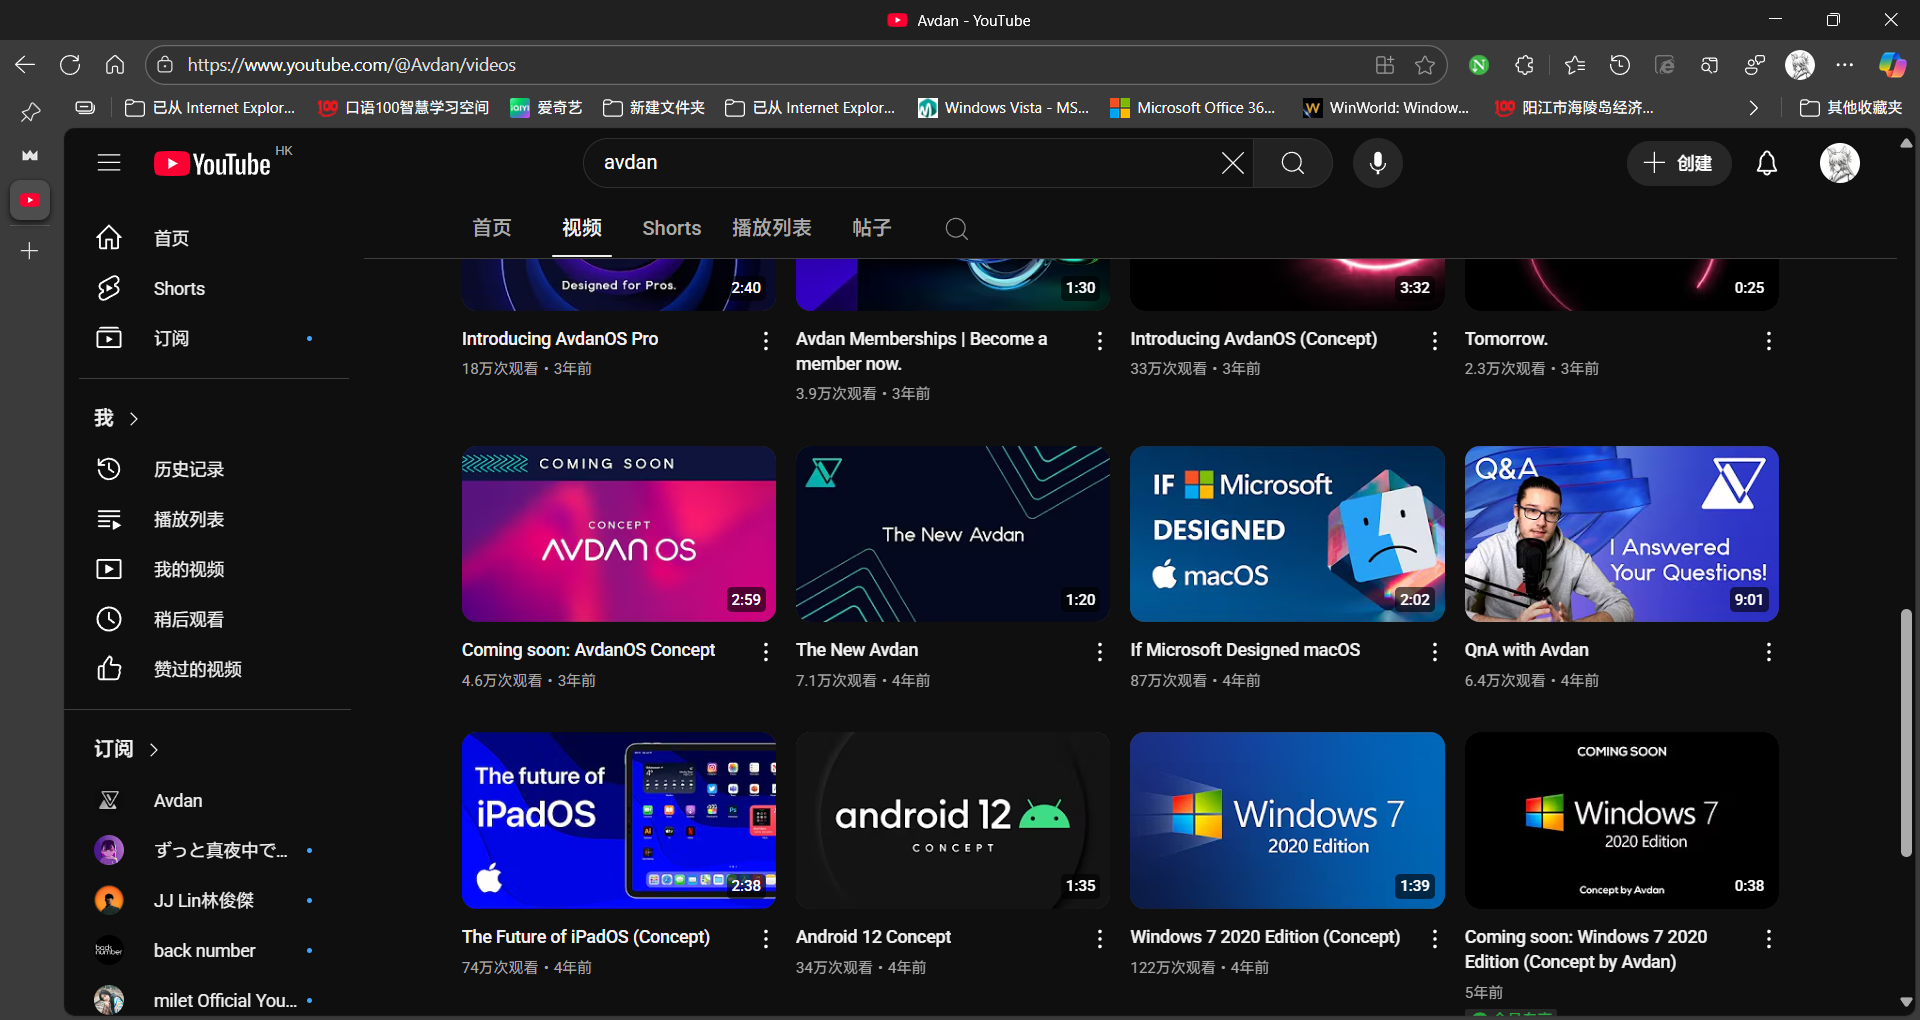Switch to the 帖子 posts tab
Viewport: 1920px width, 1020px height.
tap(872, 228)
